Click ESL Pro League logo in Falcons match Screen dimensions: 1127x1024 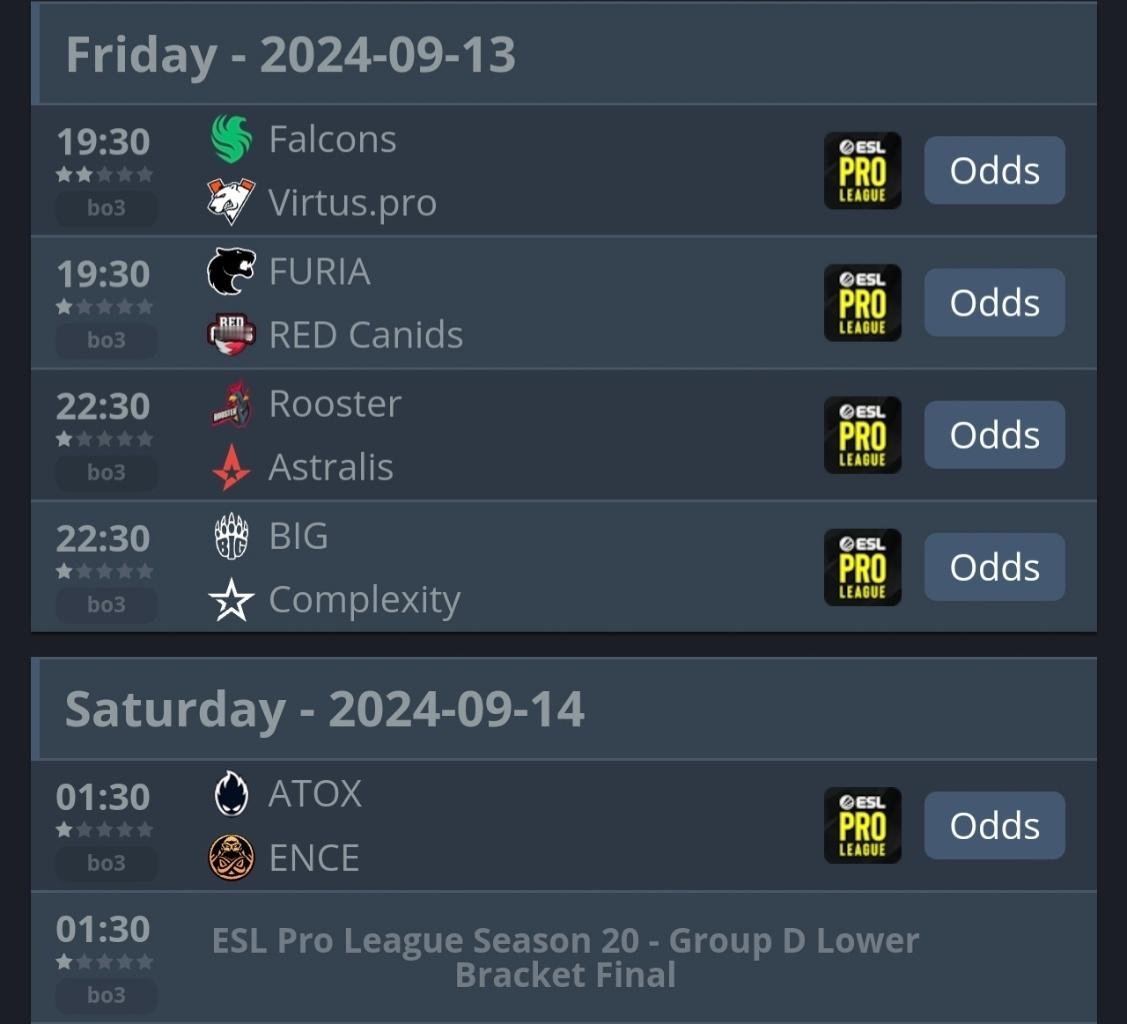(x=862, y=170)
